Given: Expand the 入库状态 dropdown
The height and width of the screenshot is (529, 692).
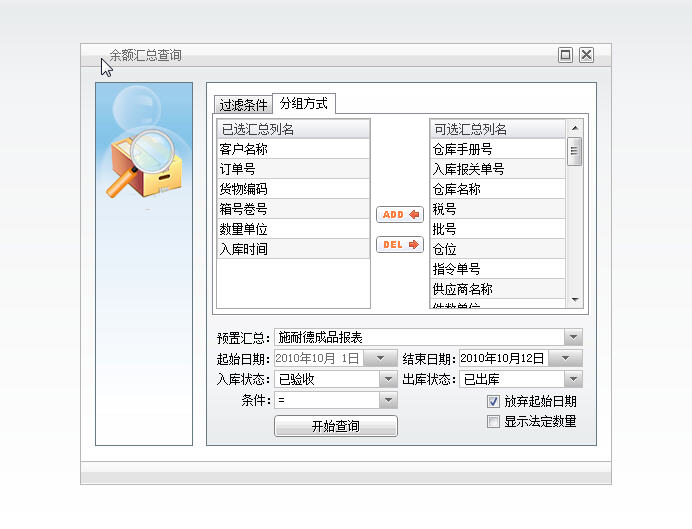Looking at the screenshot, I should (x=388, y=380).
